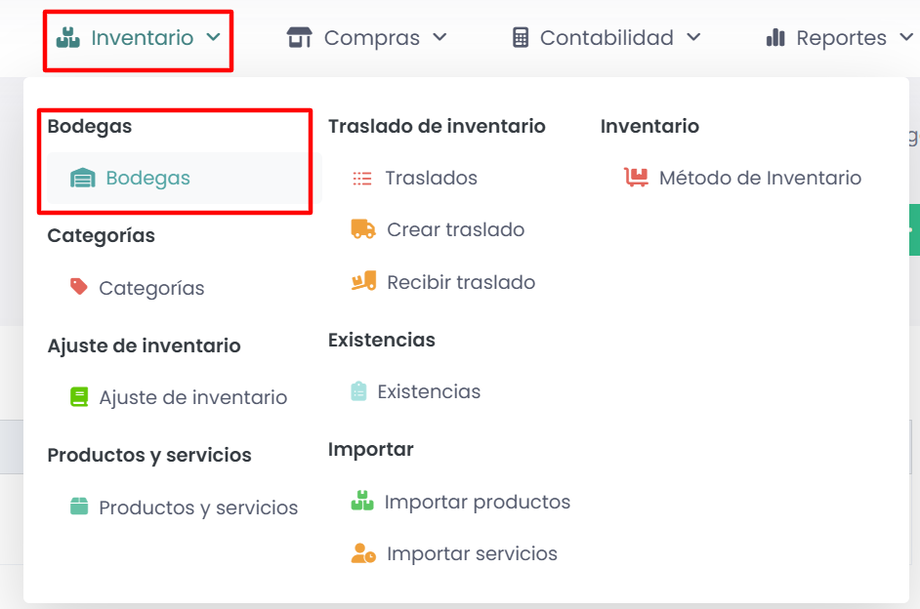Click the cart icon for Método de Inventario

[x=636, y=178]
